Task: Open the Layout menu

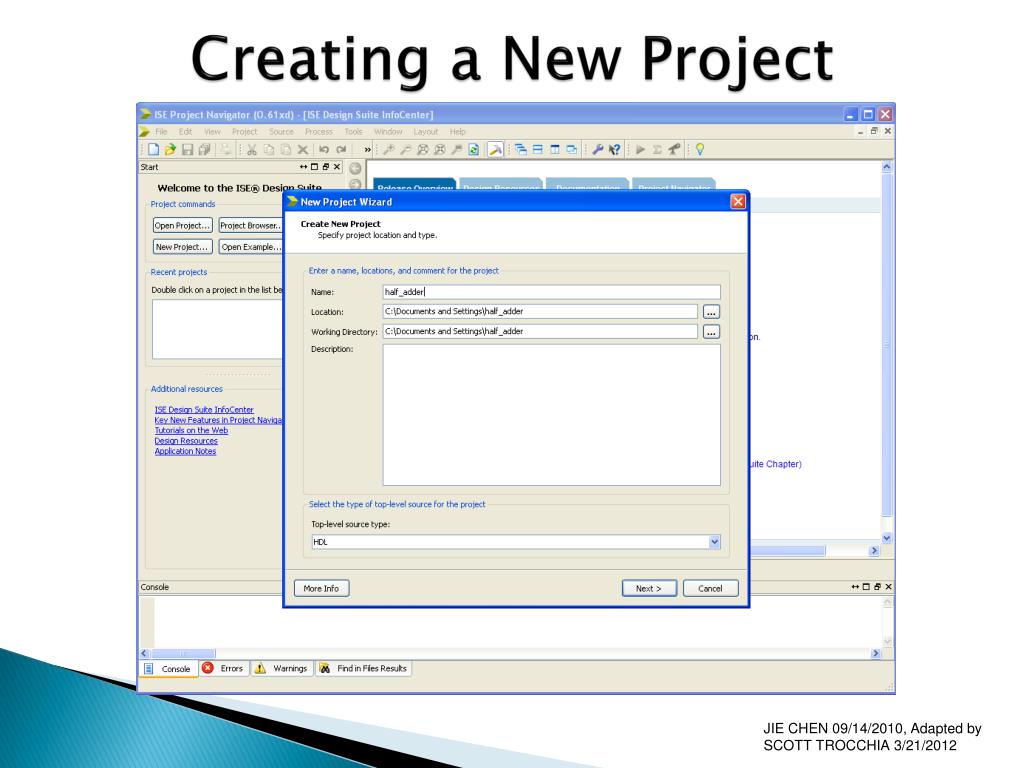Action: [426, 131]
